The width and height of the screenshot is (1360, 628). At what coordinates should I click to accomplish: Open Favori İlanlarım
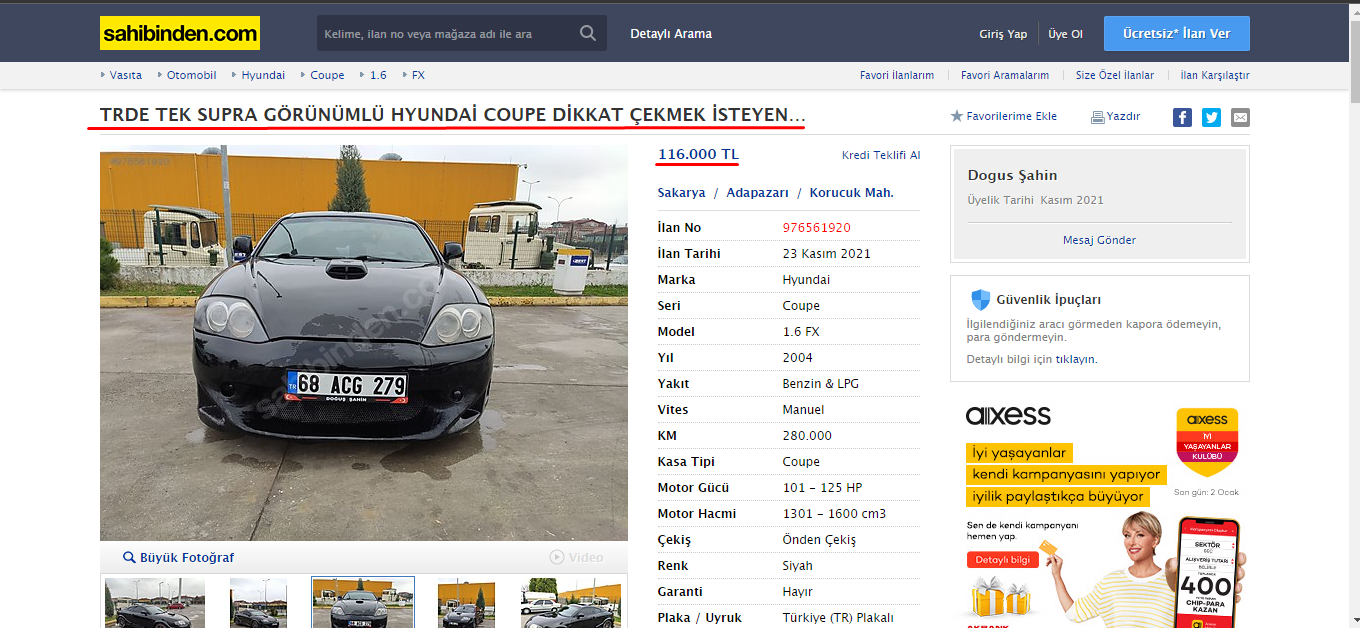pos(897,75)
